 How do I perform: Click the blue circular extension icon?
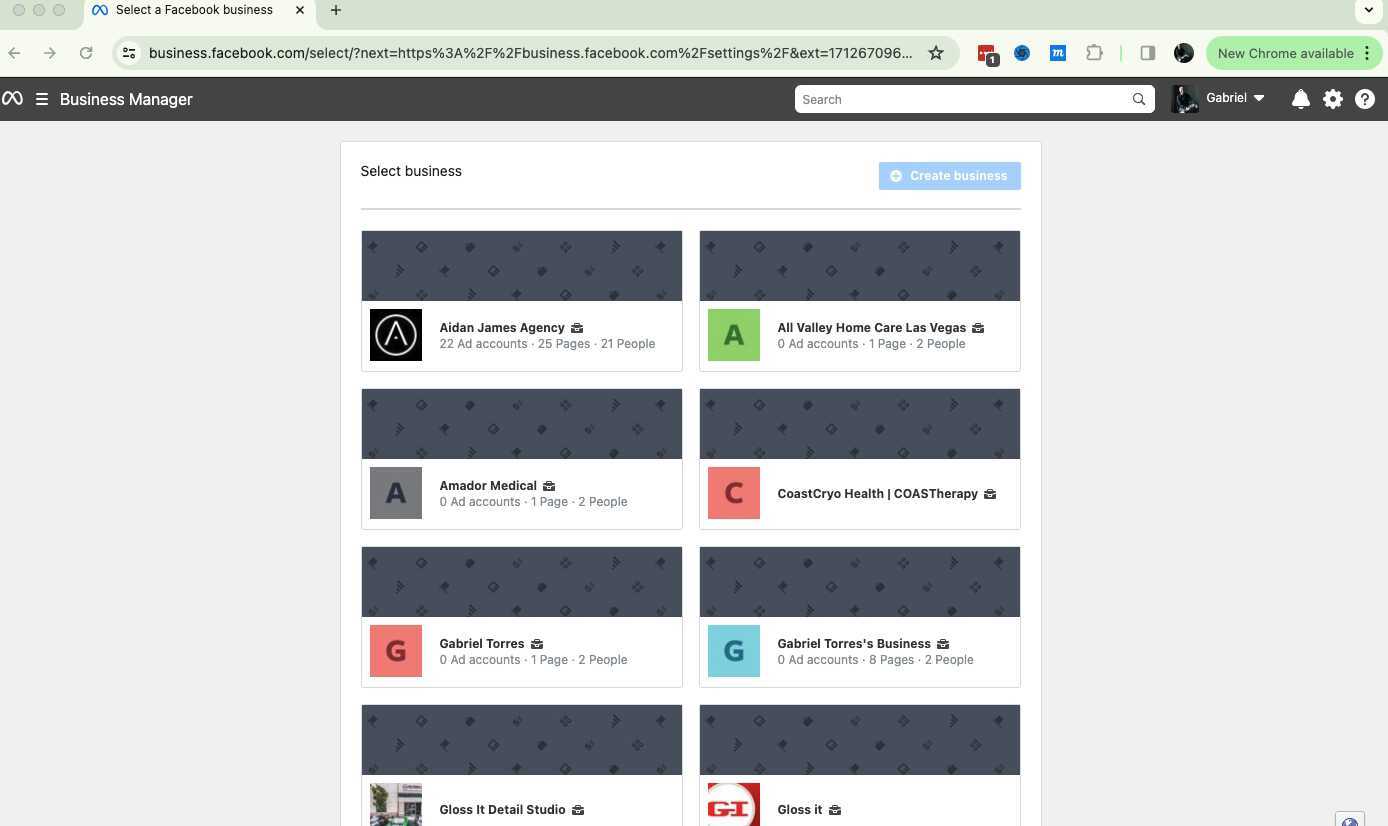[1022, 53]
